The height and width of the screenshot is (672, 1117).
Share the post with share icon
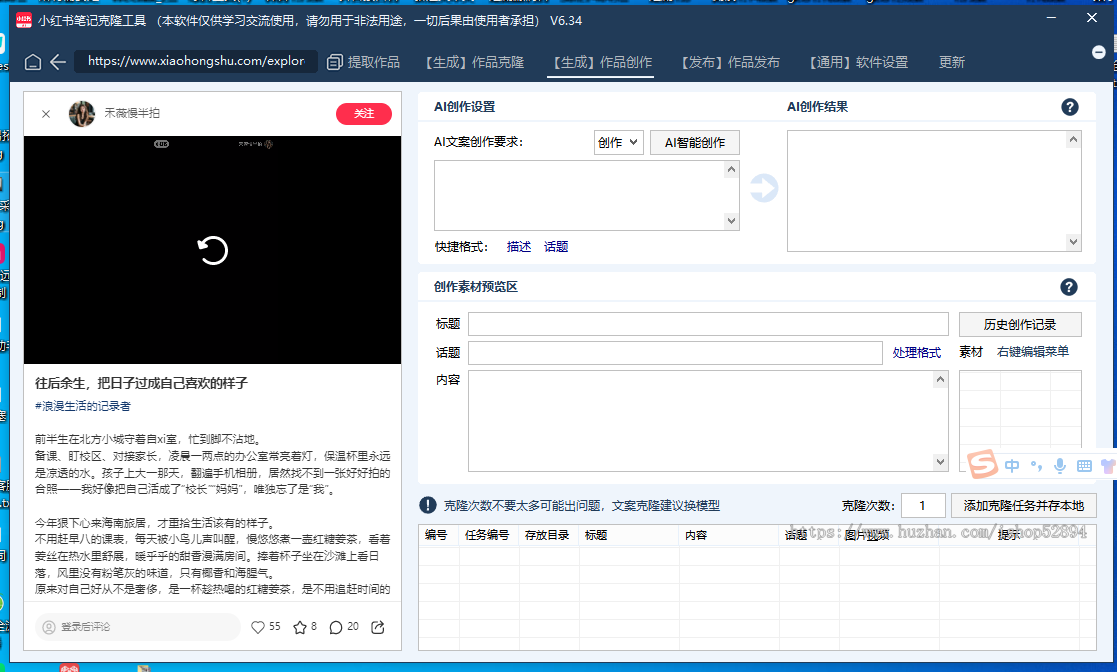coord(378,627)
